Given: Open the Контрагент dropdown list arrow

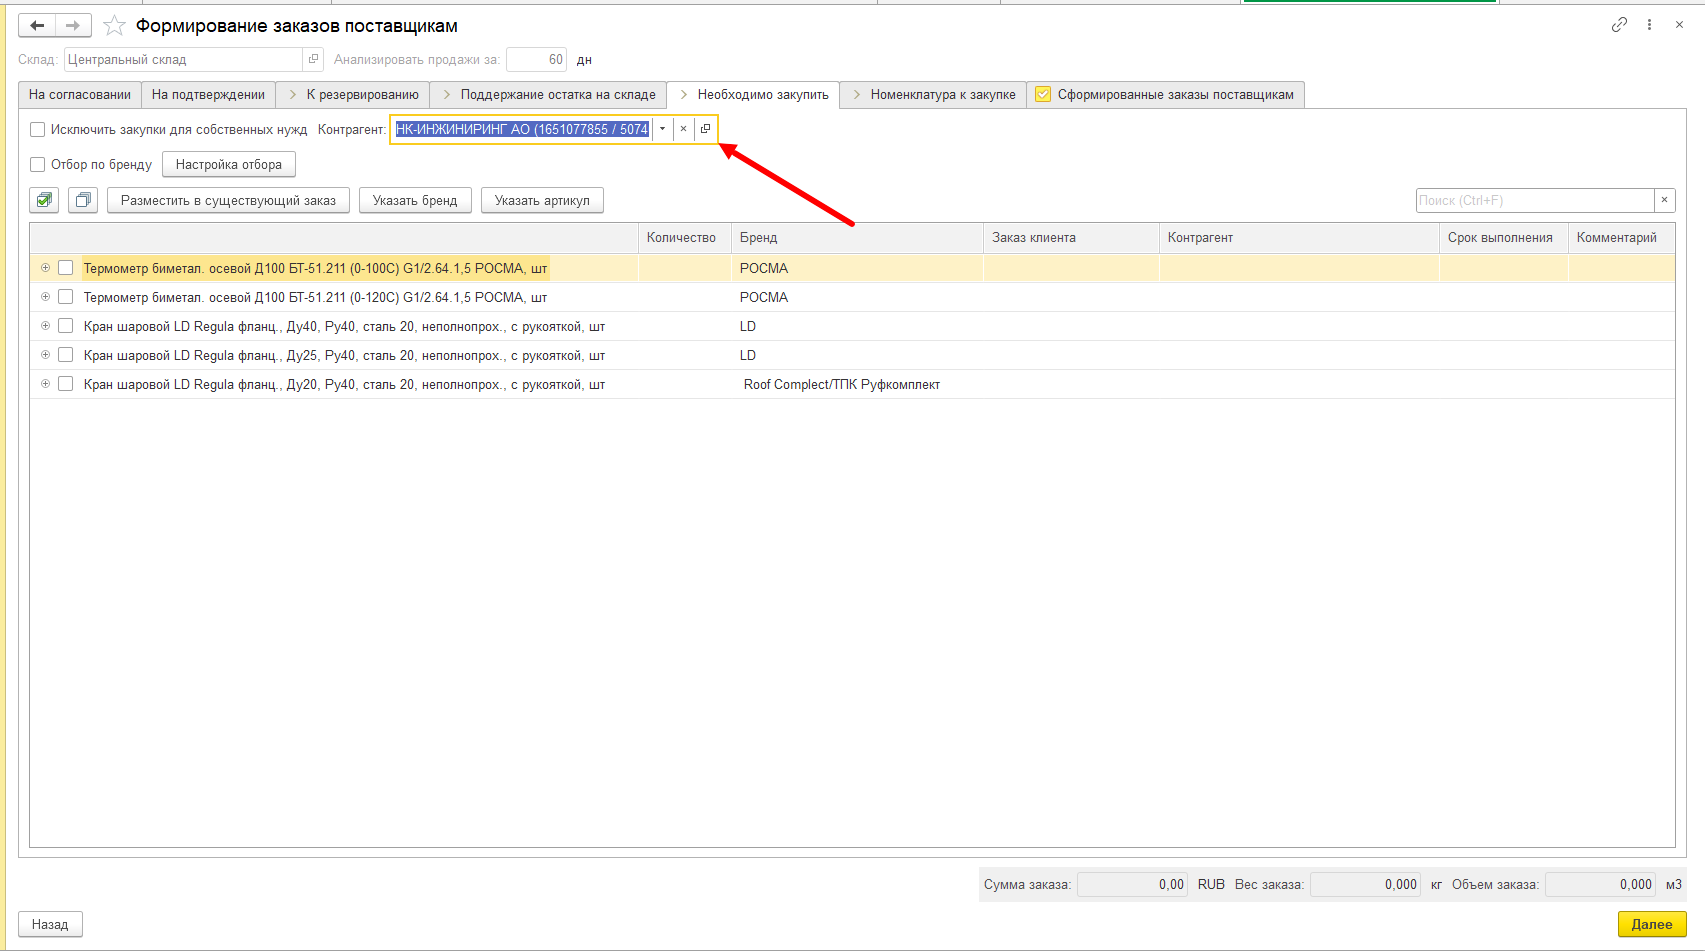Looking at the screenshot, I should tap(662, 129).
